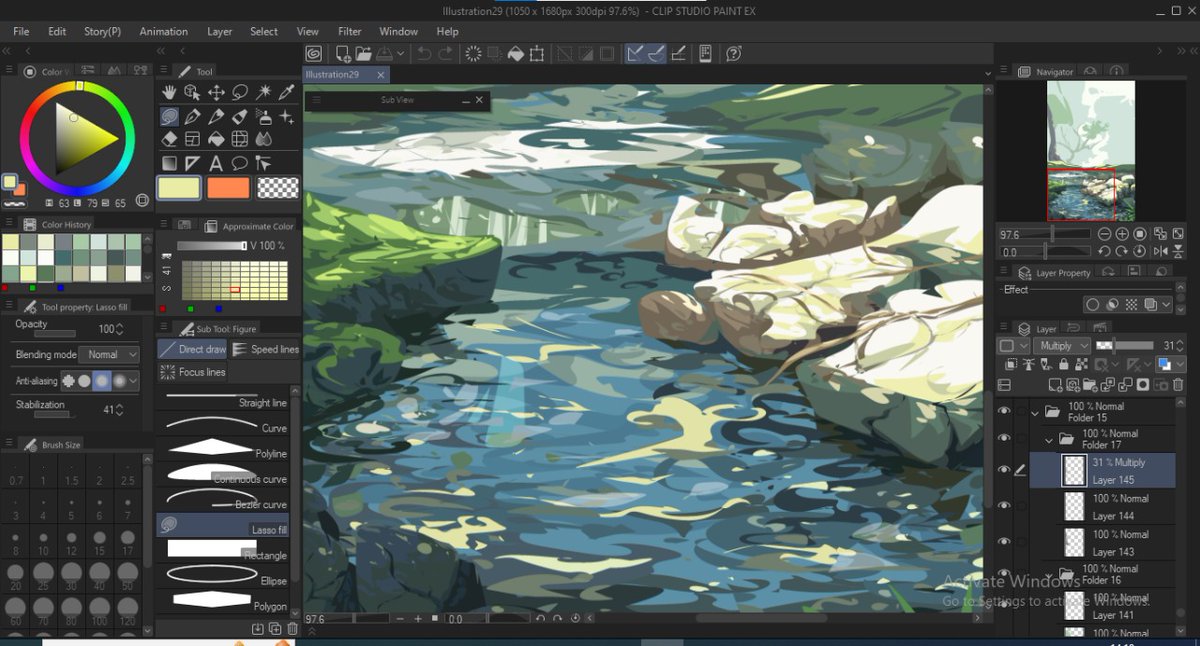Select the Balloon tool
1200x646 pixels.
(x=240, y=163)
